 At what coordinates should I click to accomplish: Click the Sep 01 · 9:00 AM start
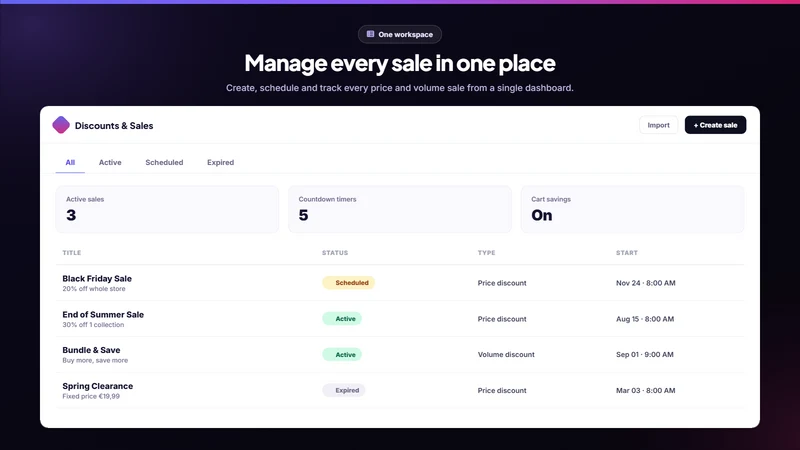click(x=644, y=354)
